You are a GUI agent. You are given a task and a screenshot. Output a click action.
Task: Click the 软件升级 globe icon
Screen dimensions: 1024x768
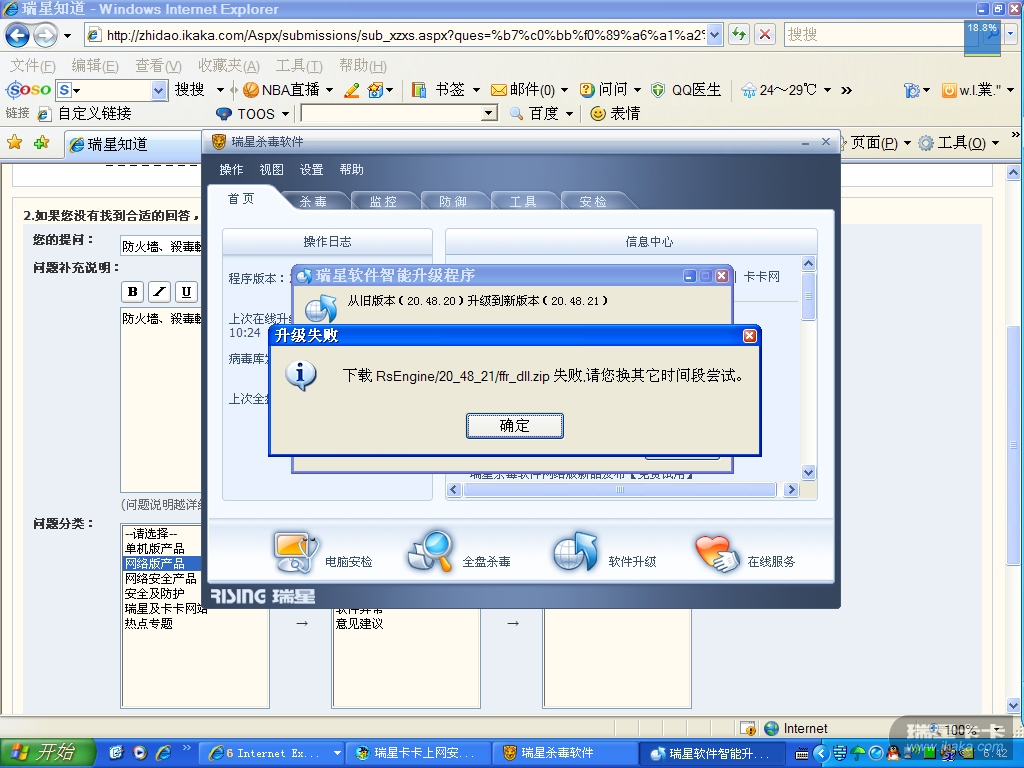coord(576,552)
